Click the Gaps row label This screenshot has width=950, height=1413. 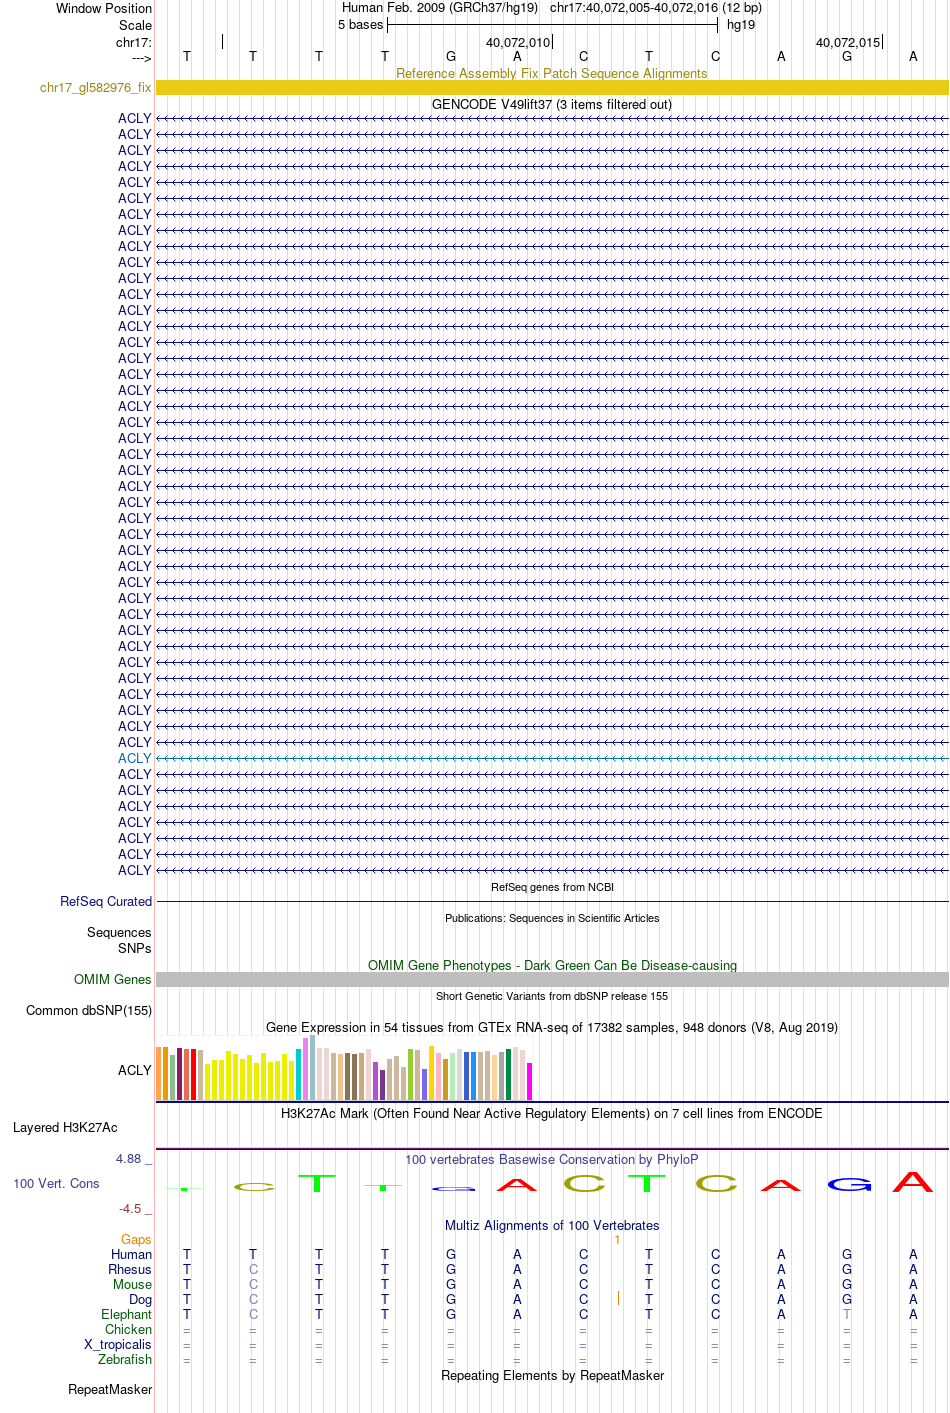137,1239
